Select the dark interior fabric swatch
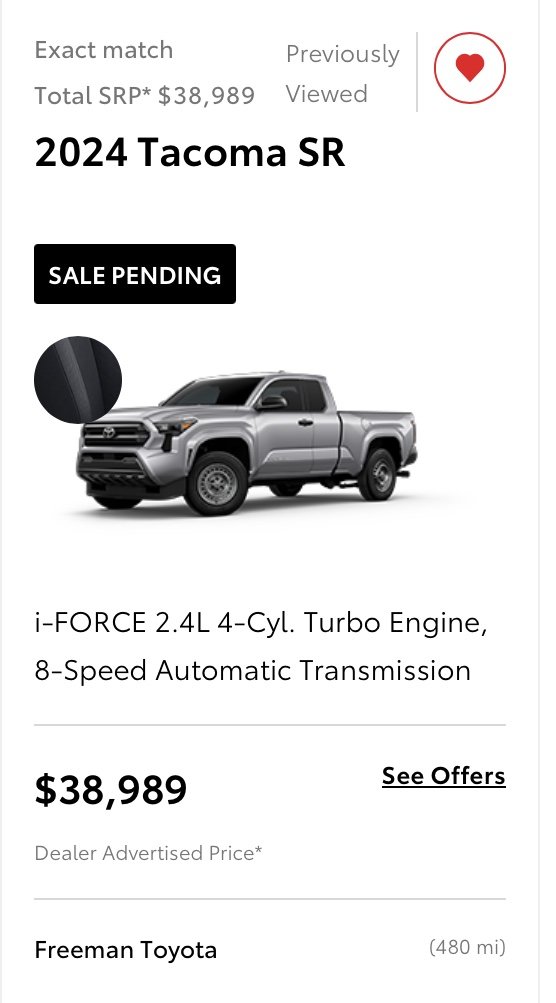This screenshot has height=1003, width=556. (x=77, y=379)
